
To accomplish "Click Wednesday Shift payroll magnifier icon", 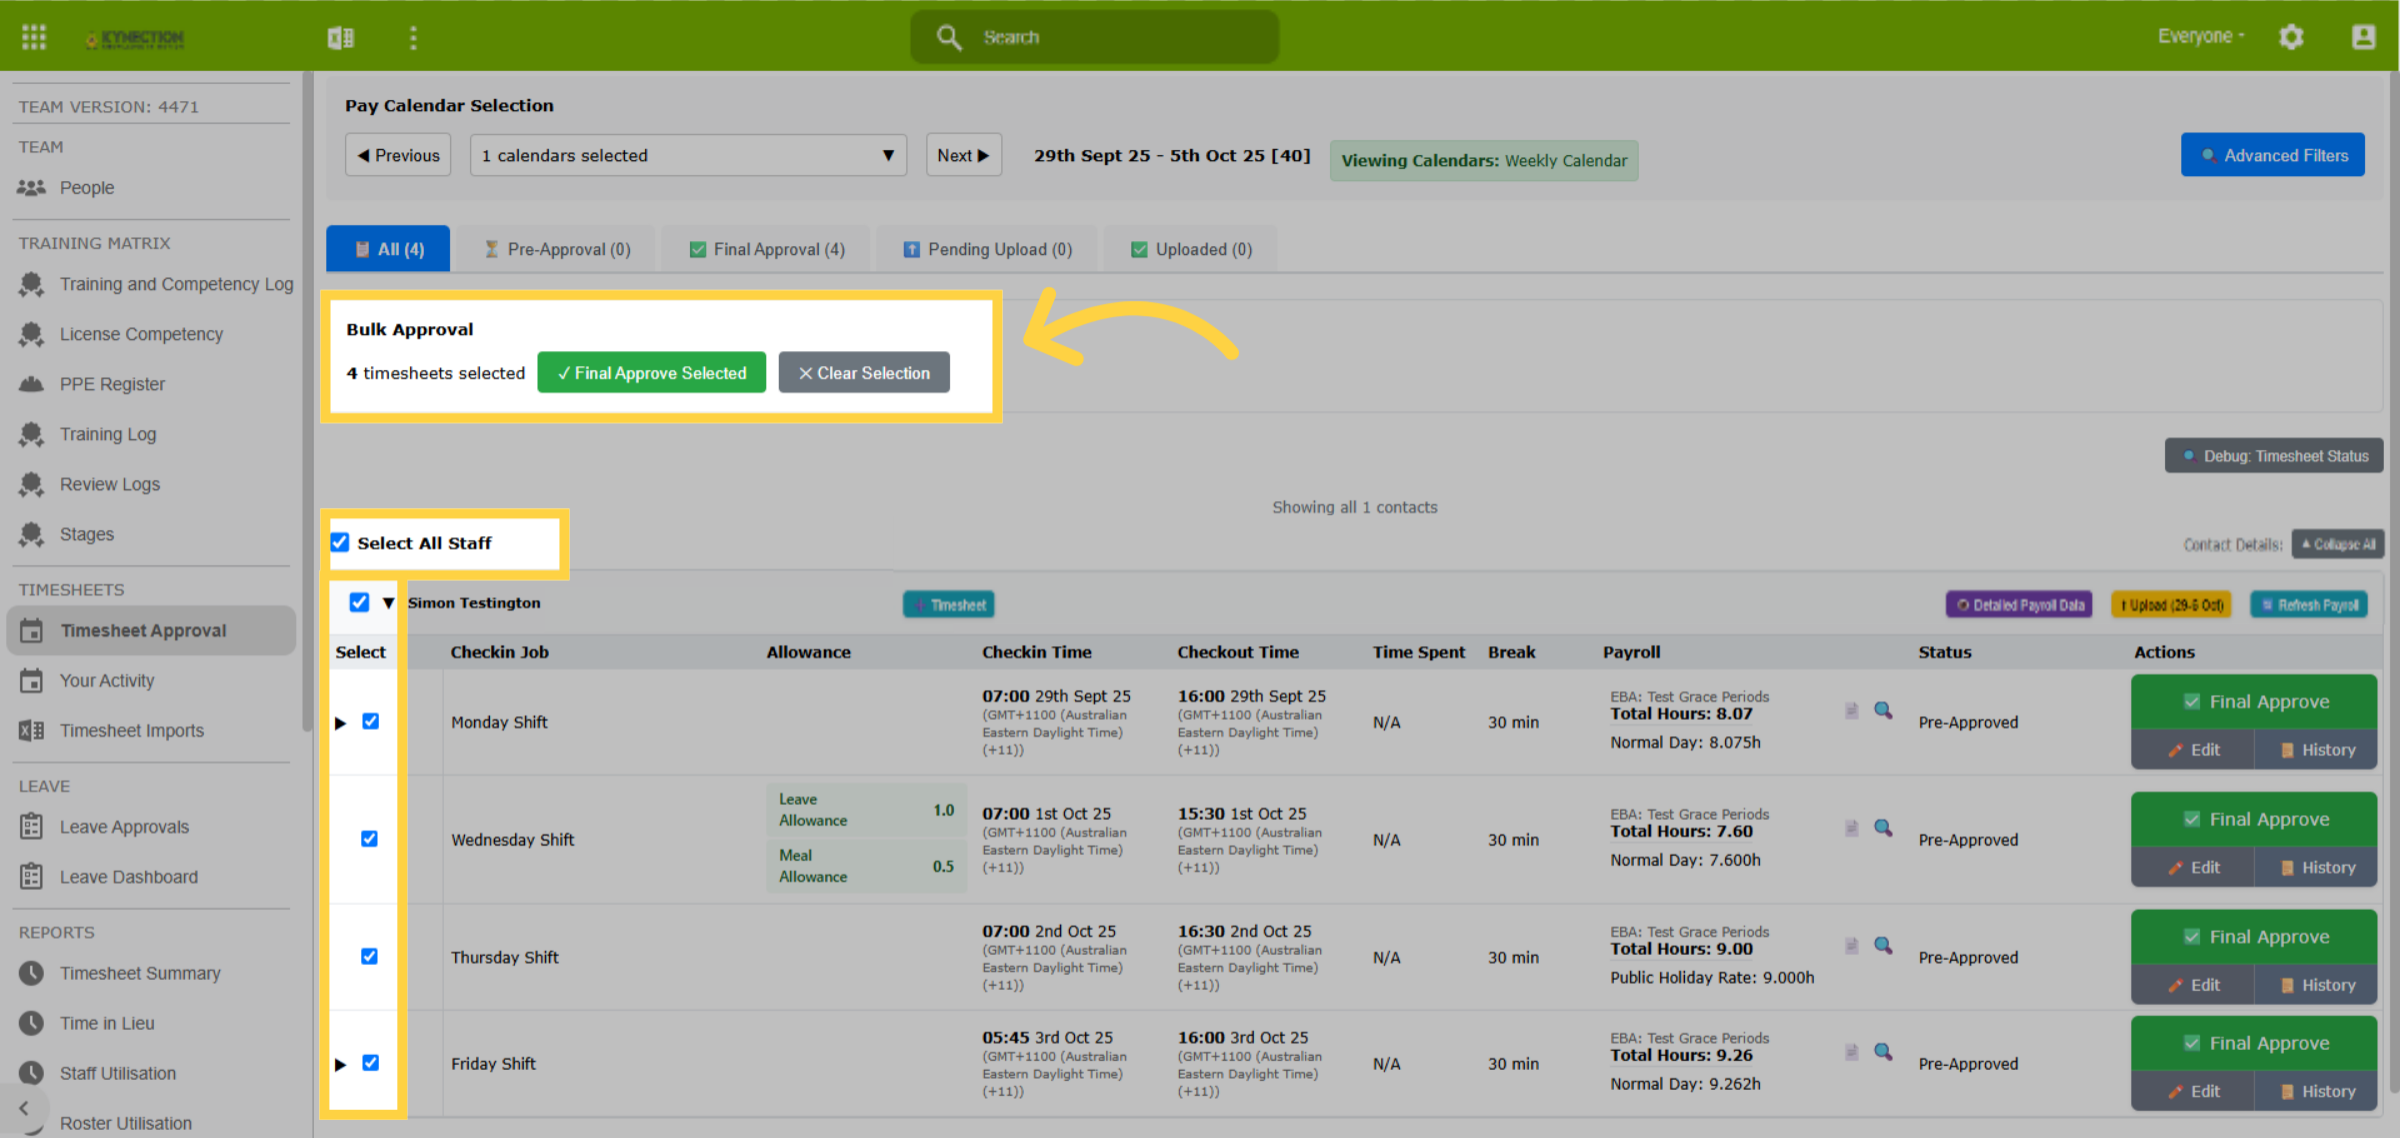I will point(1883,828).
